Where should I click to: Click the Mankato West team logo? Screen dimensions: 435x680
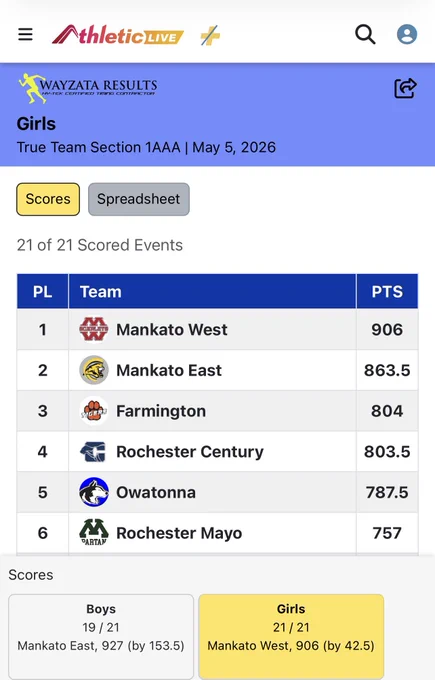coord(94,329)
